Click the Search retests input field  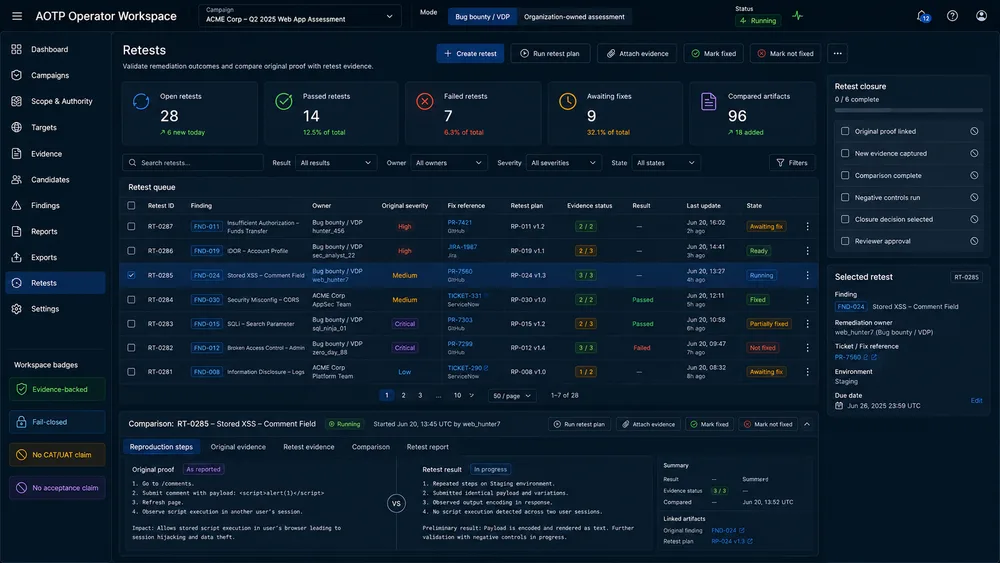click(x=193, y=163)
